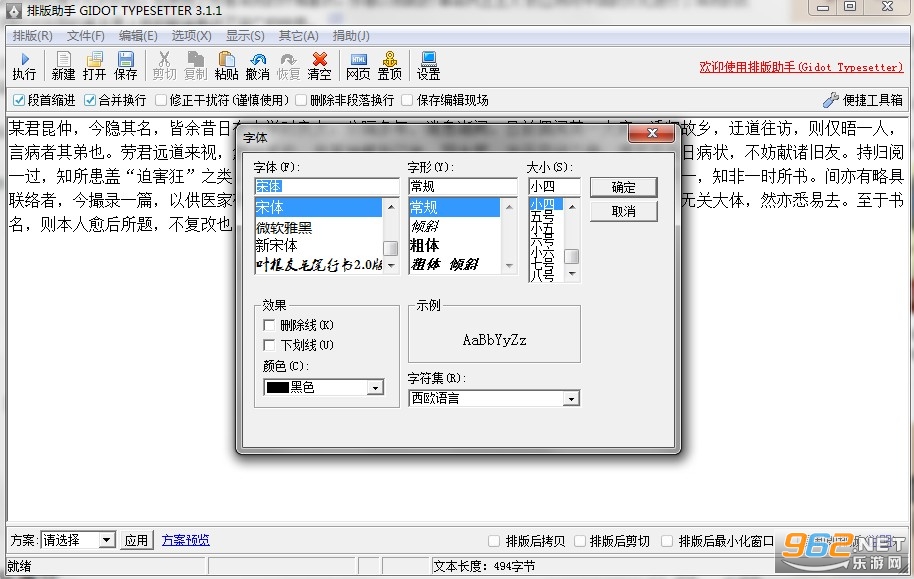This screenshot has width=914, height=579.
Task: Open the 编辑(E) menu
Action: pos(138,36)
